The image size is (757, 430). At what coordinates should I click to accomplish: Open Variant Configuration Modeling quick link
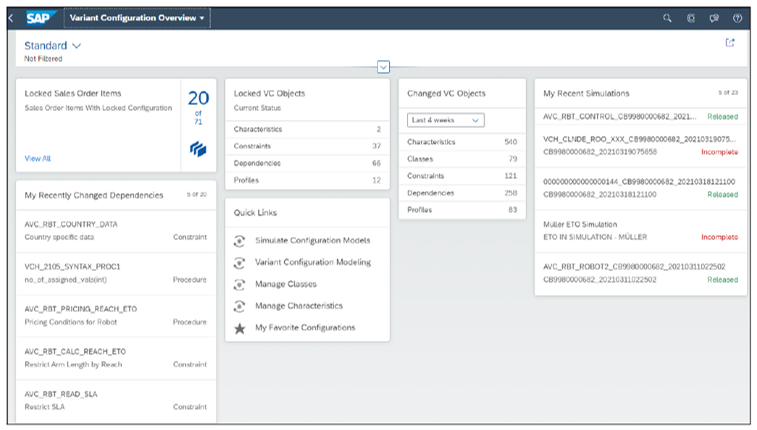point(313,262)
